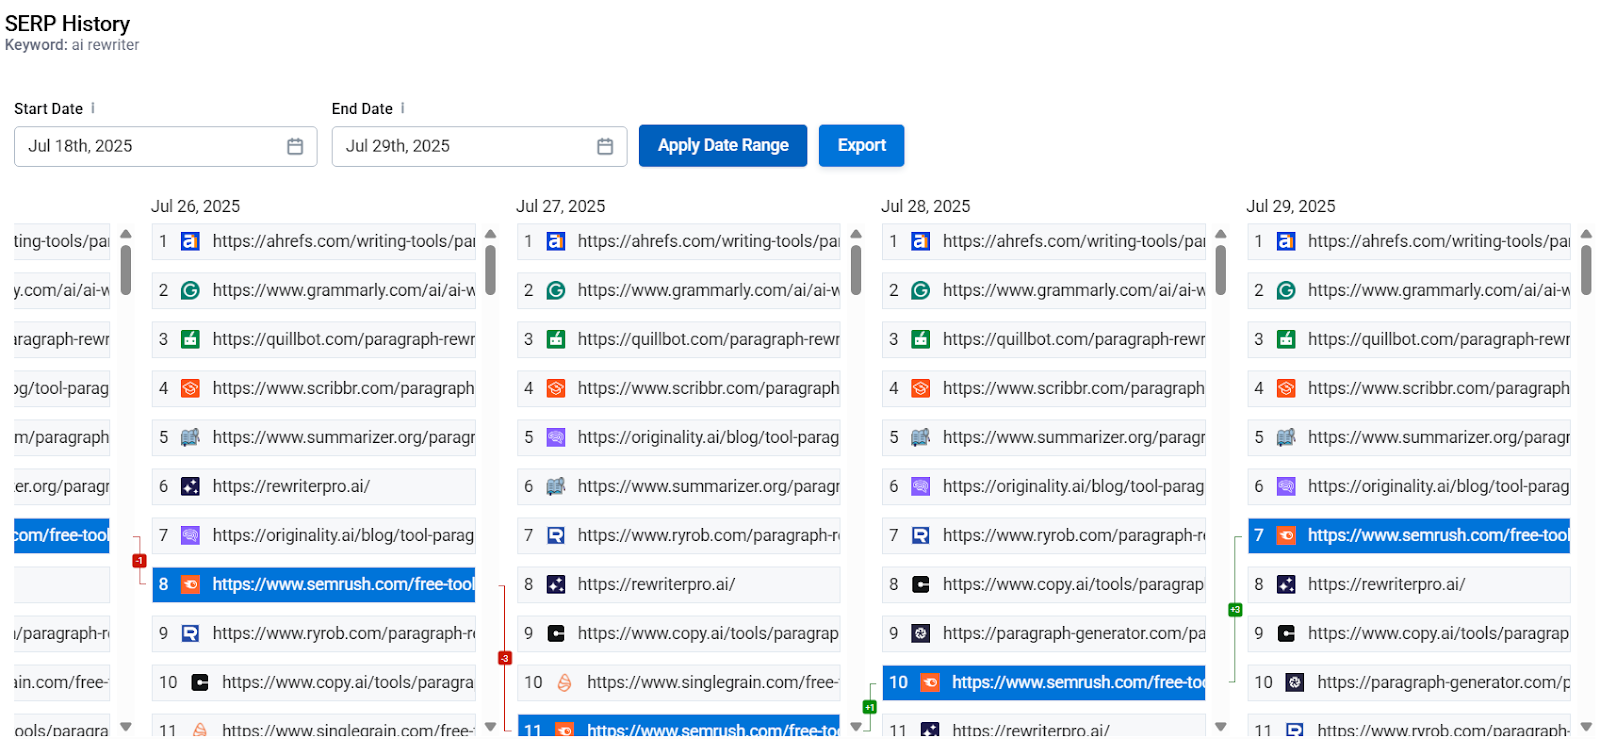Open the End Date calendar icon

605,147
